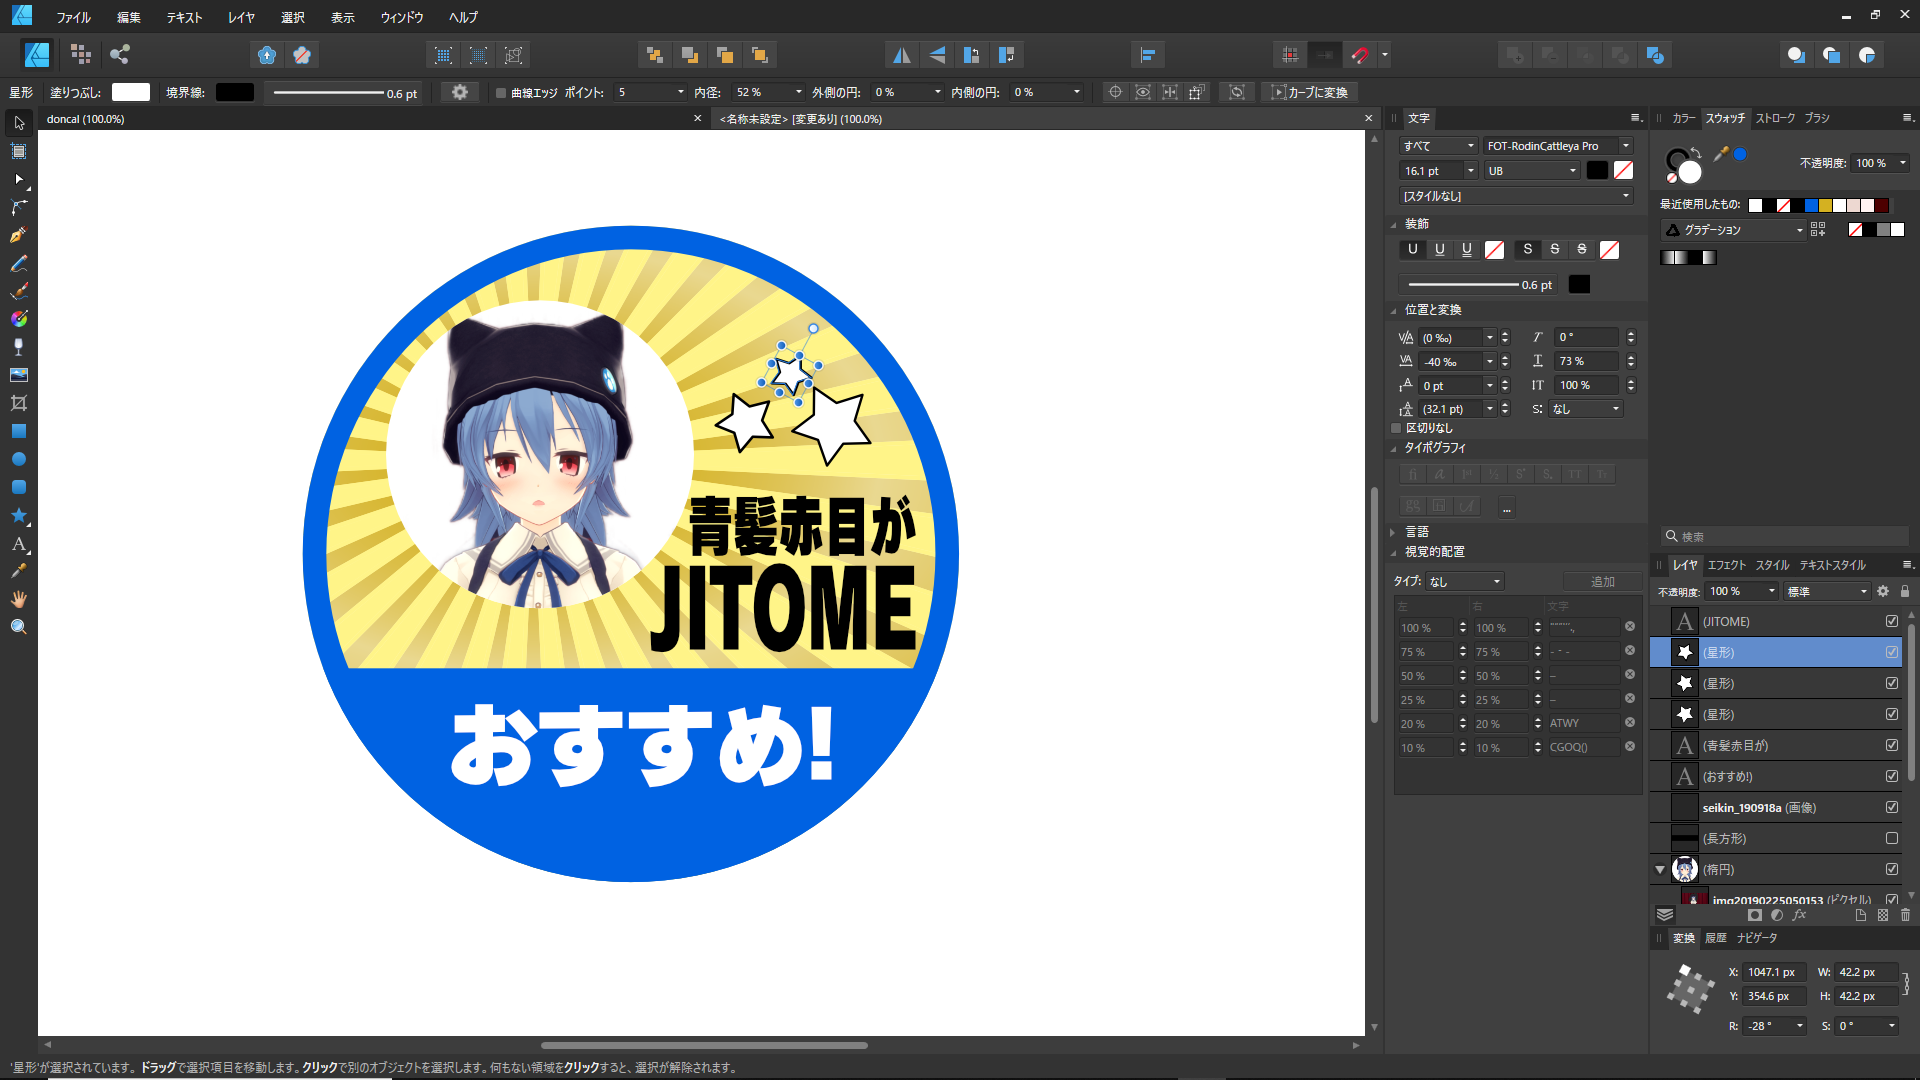Image resolution: width=1920 pixels, height=1080 pixels.
Task: Select the Zoom tool
Action: coord(18,627)
